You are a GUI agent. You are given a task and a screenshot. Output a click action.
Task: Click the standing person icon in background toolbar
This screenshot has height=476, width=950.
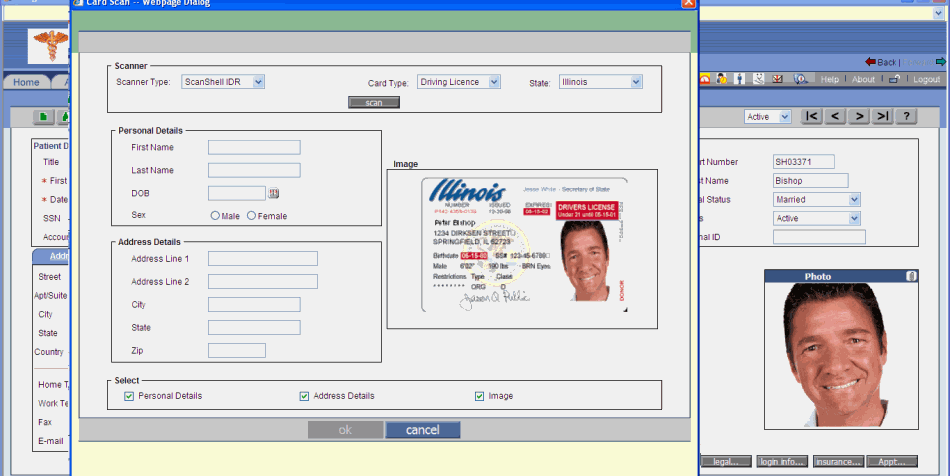pos(740,79)
